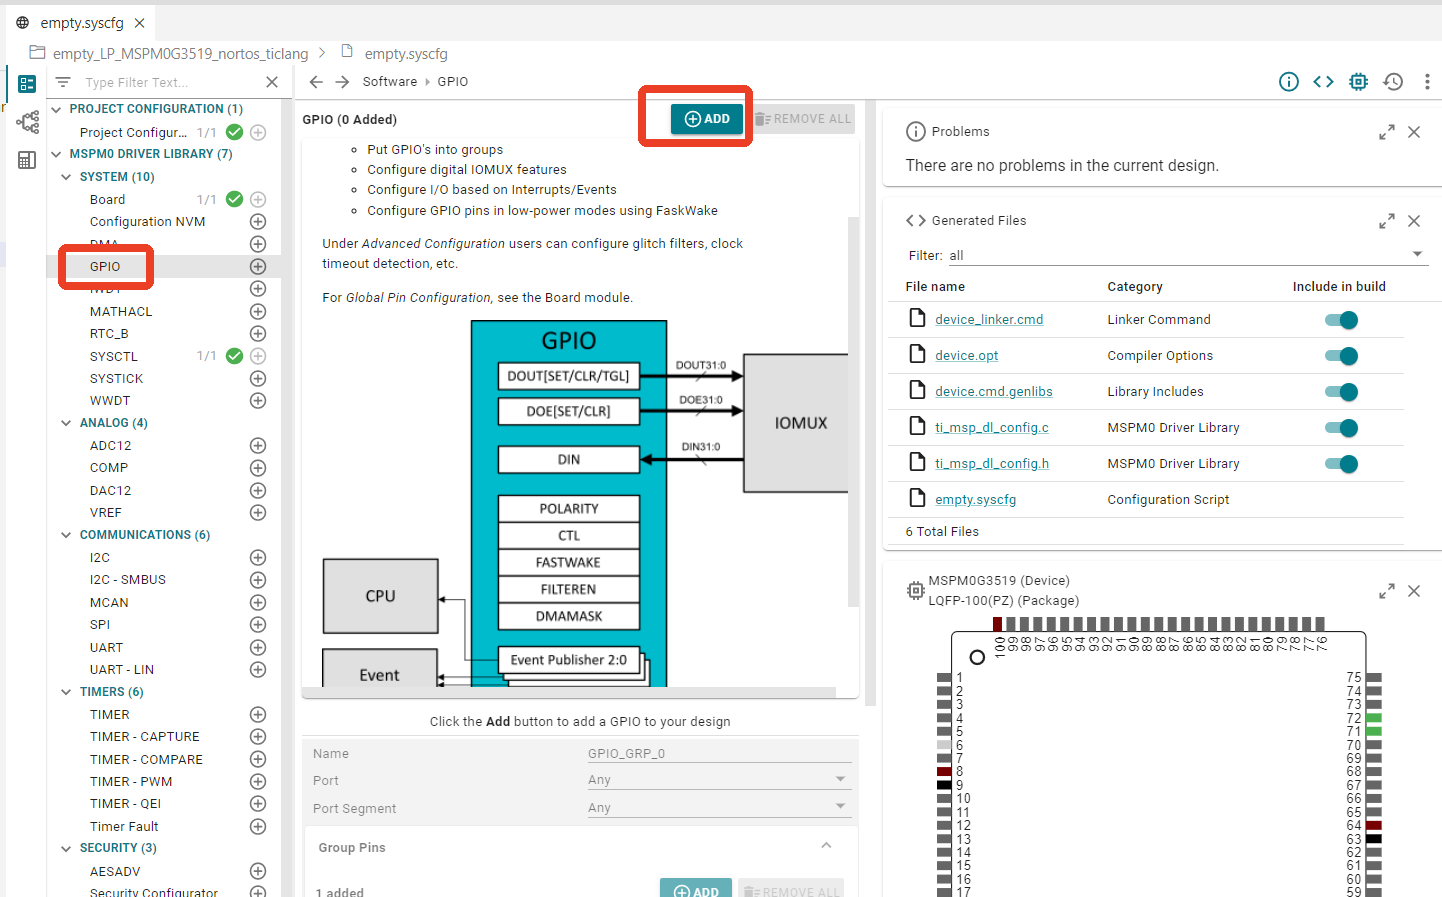Disable include in build for ti_msp_dl_config.c

coord(1341,428)
